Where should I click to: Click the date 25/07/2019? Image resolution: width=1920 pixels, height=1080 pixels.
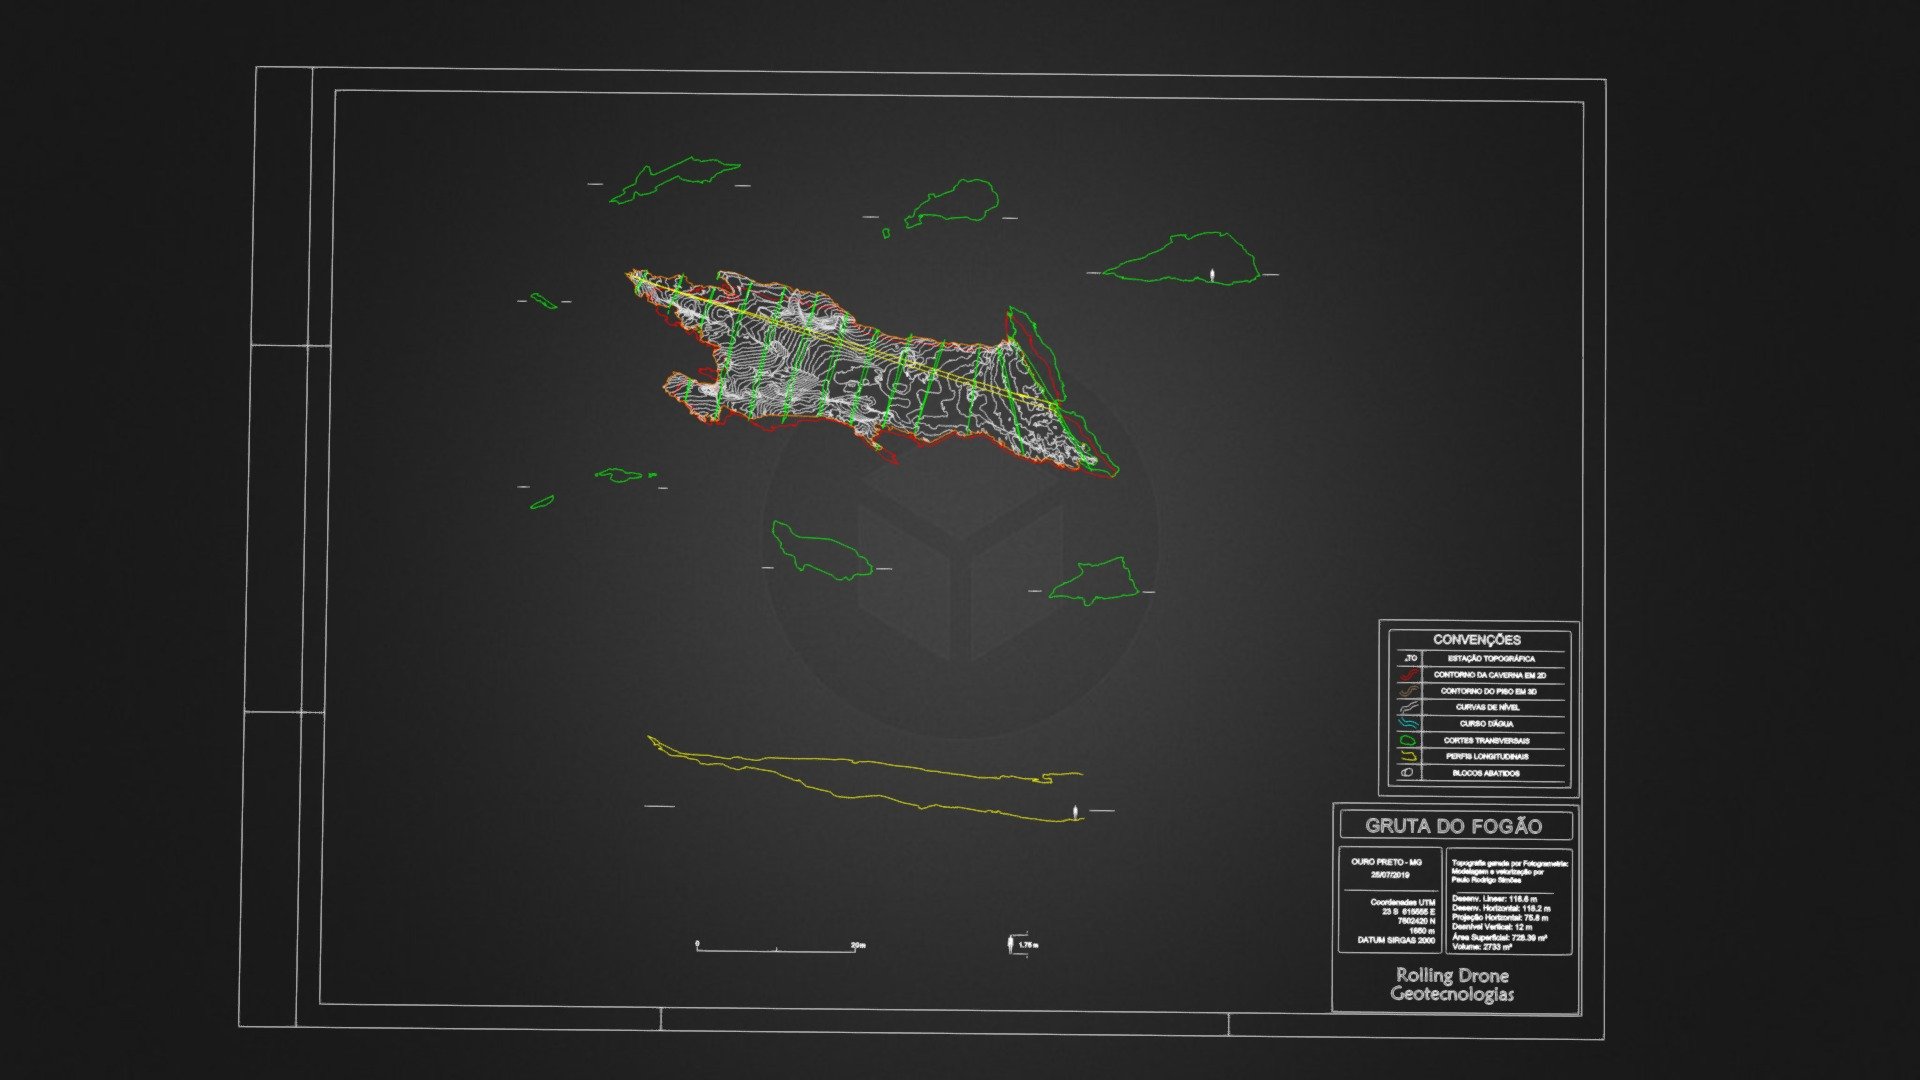pos(1390,875)
